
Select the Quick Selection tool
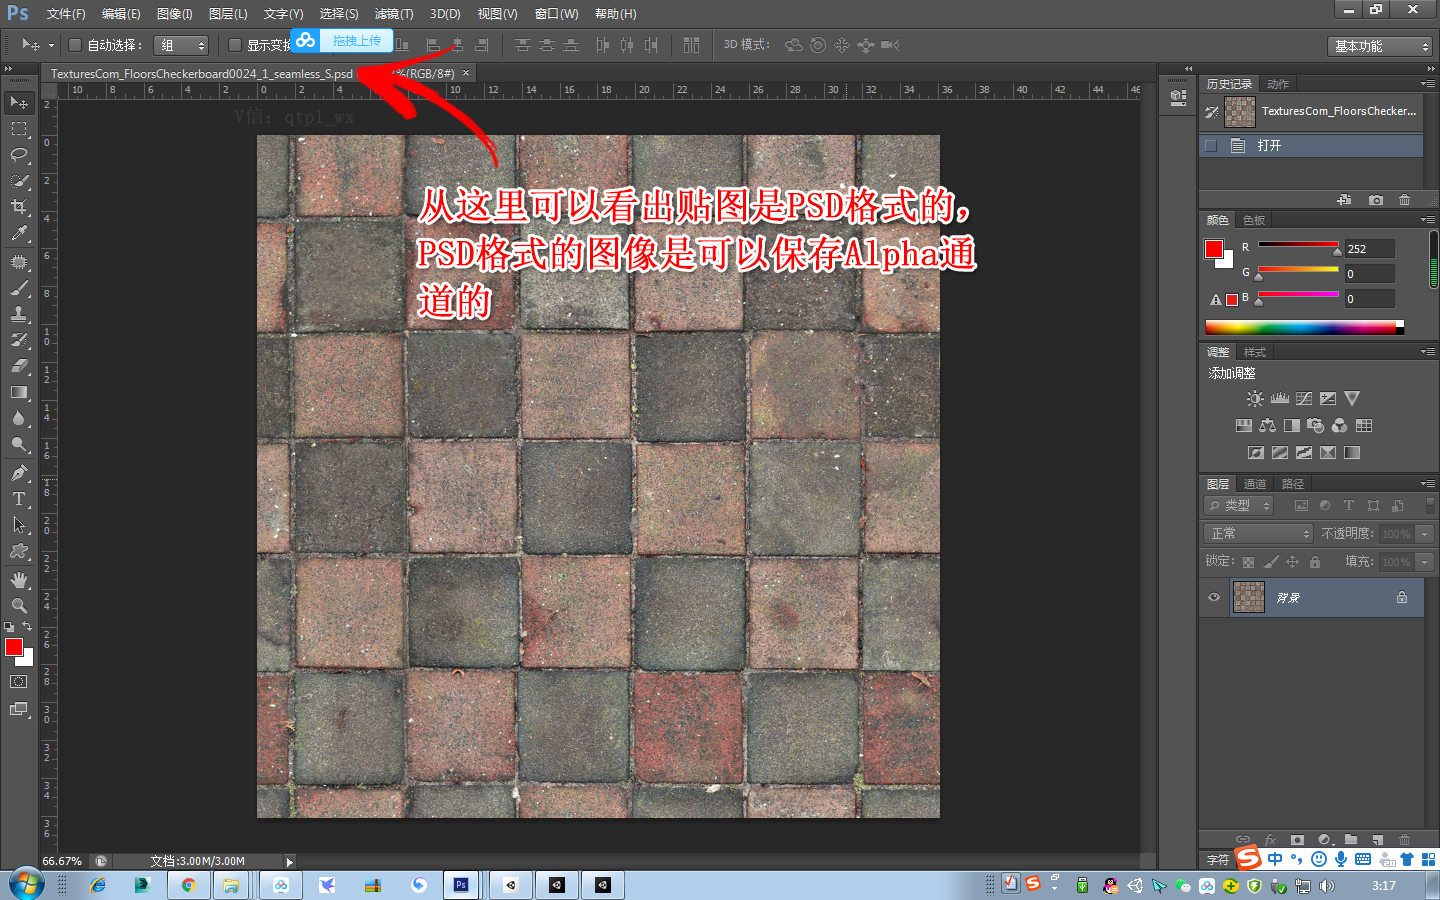pyautogui.click(x=19, y=181)
